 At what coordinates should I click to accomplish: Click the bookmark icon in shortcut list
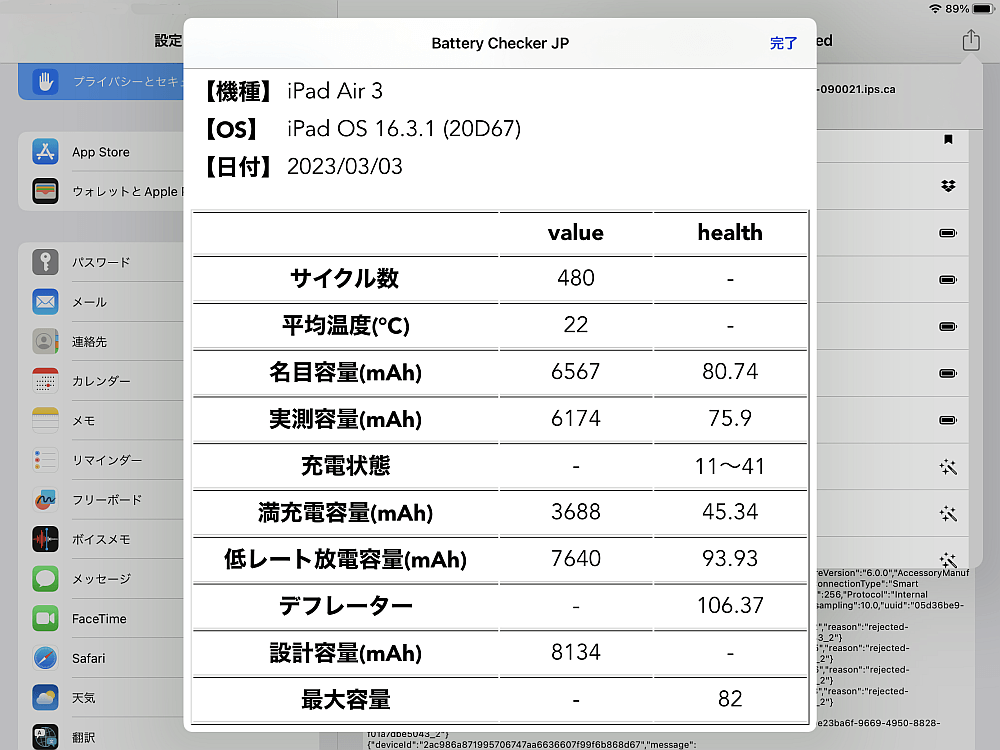(x=948, y=139)
